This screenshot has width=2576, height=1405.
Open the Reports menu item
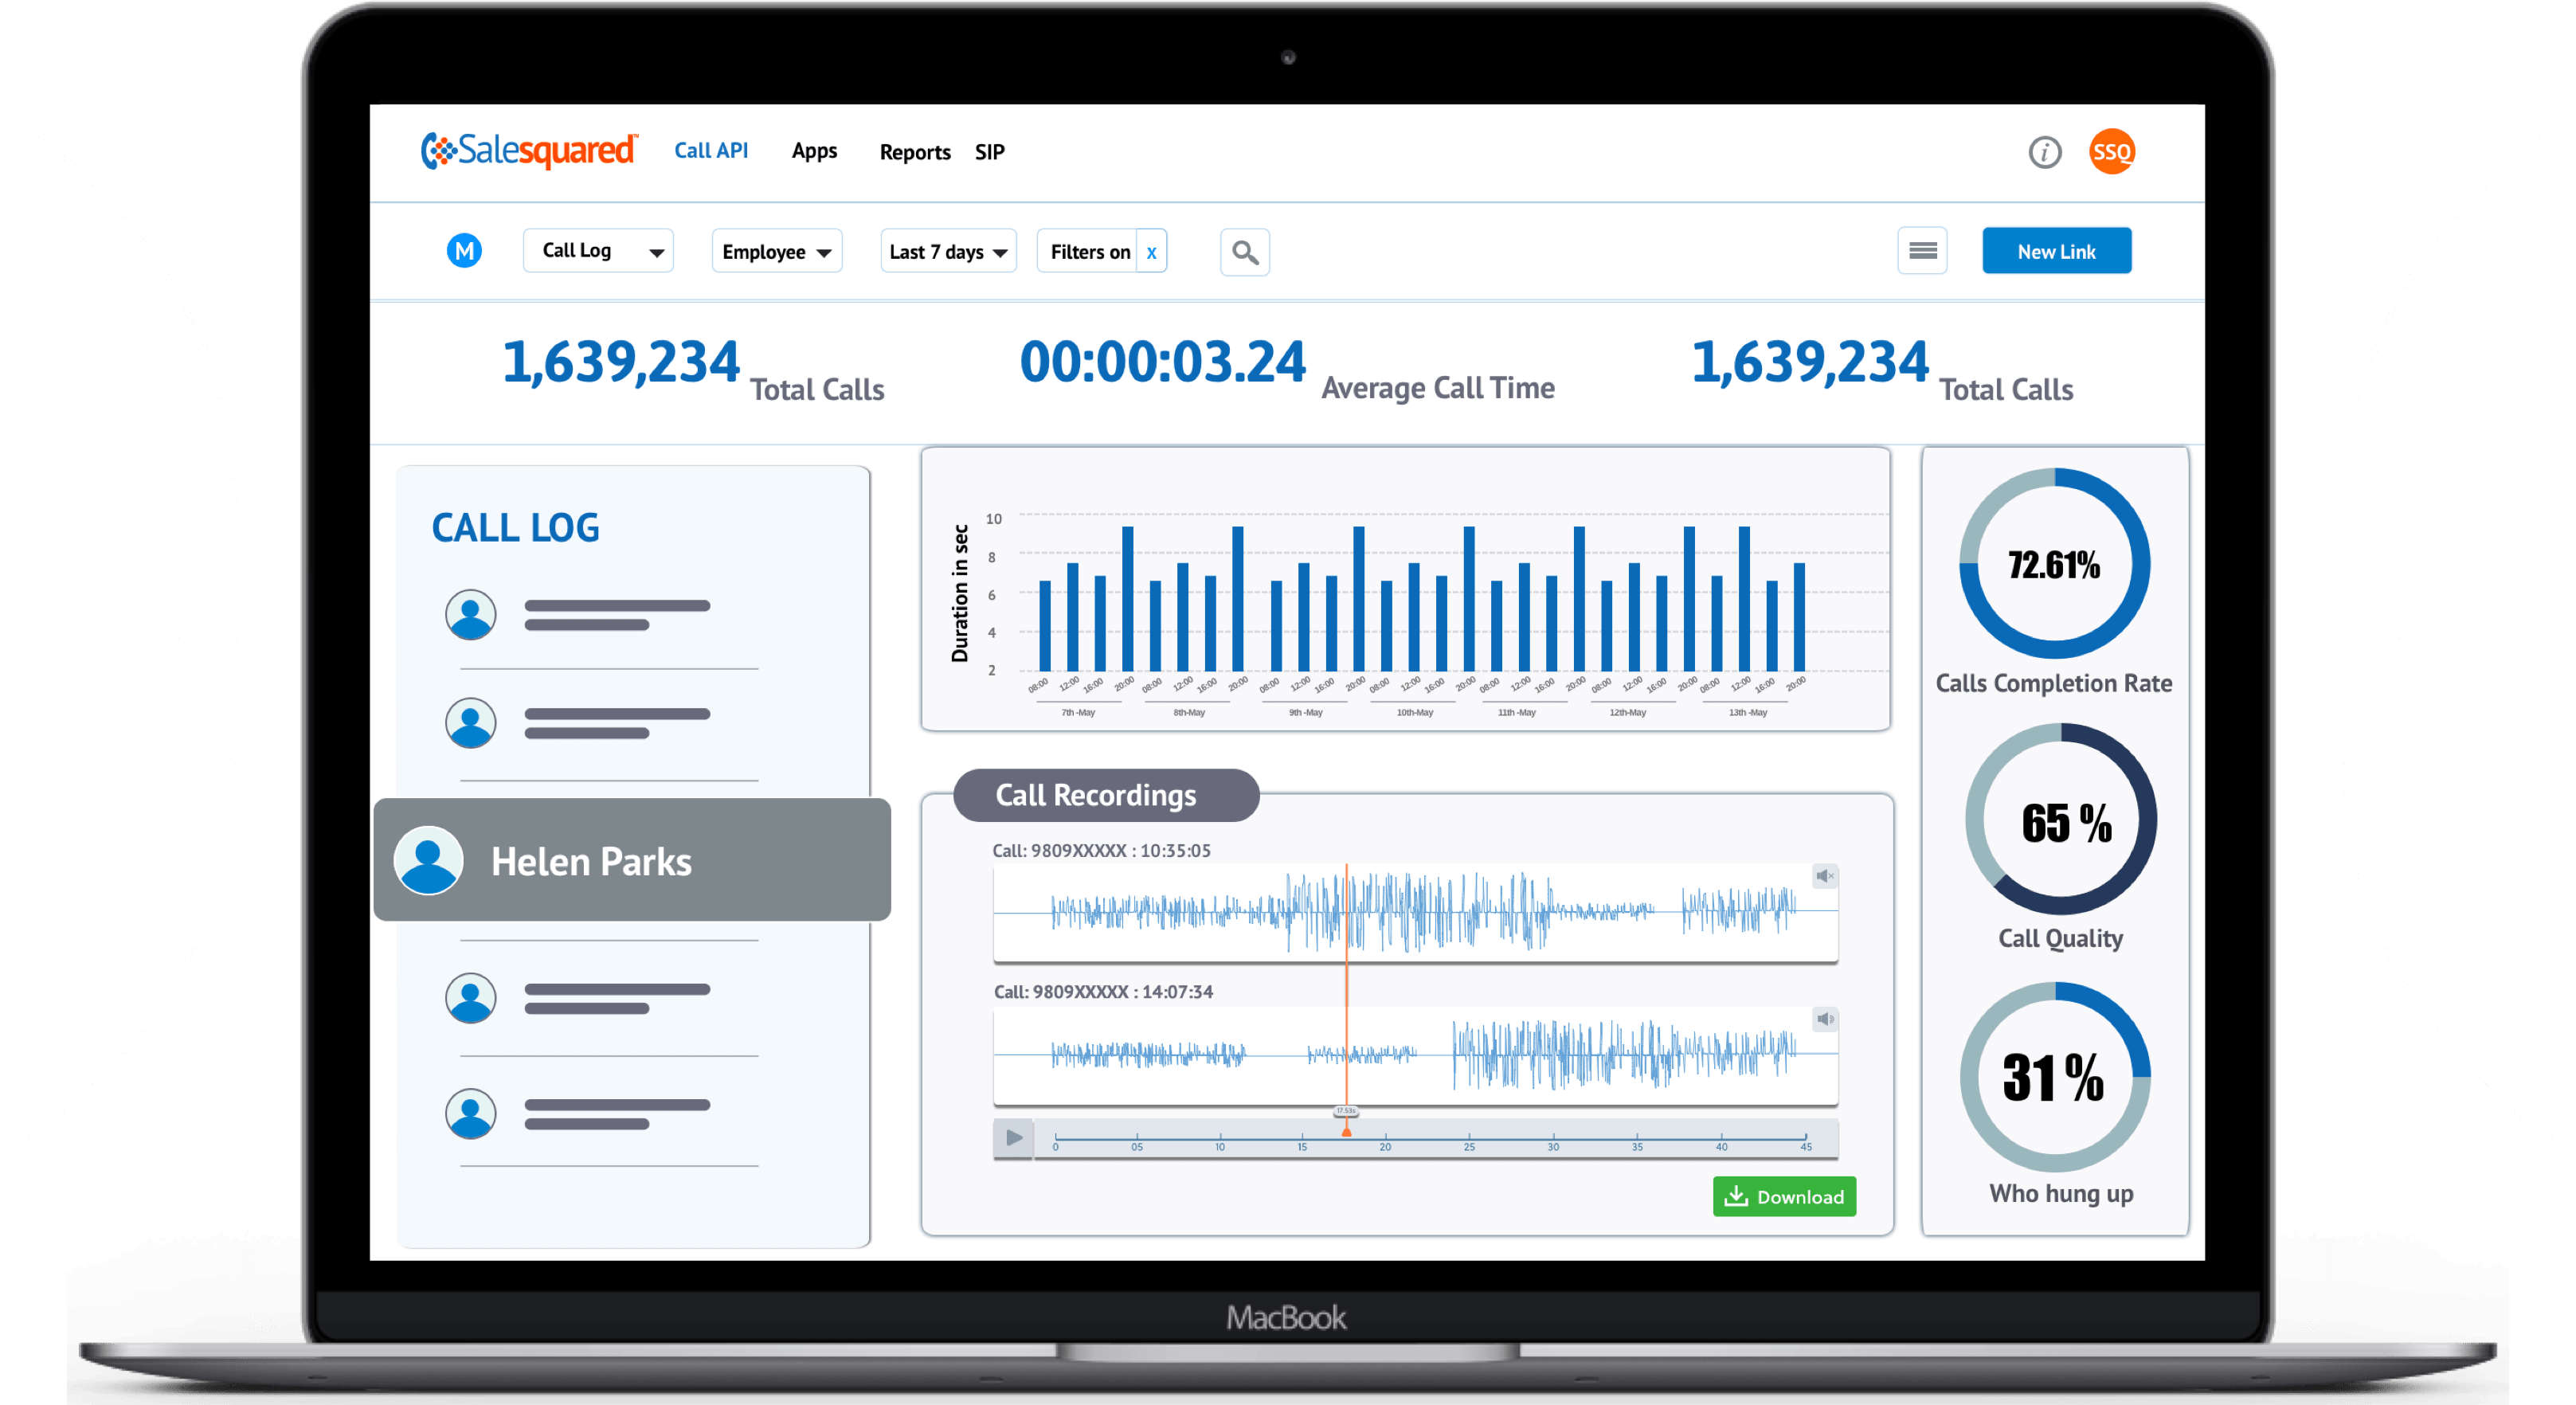914,152
